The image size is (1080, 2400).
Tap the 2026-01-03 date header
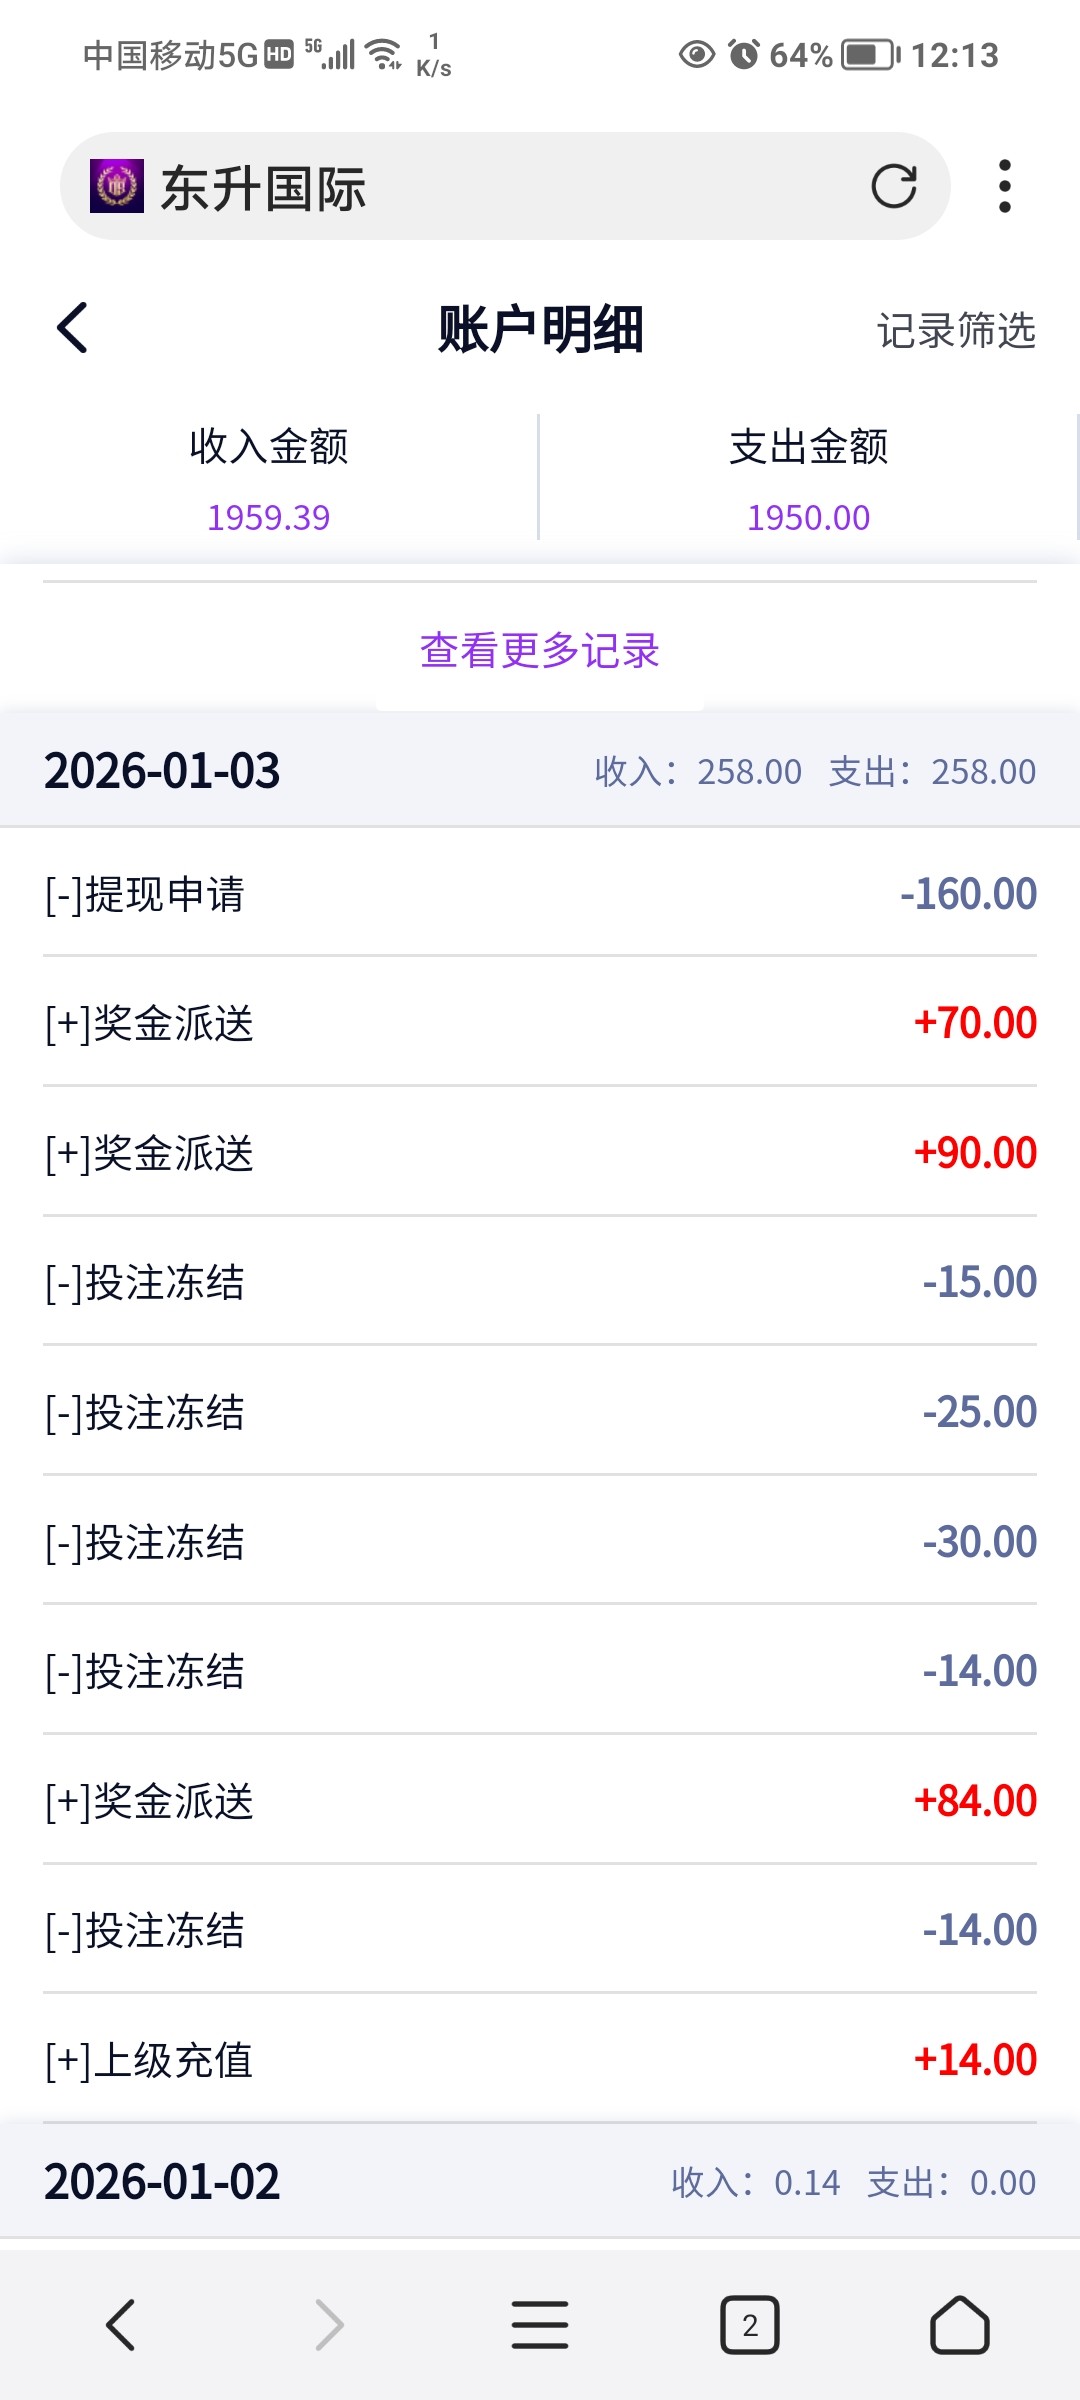click(162, 771)
